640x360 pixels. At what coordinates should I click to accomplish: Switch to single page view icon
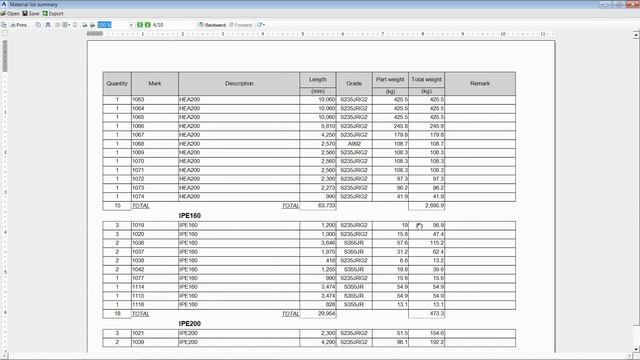(x=58, y=25)
